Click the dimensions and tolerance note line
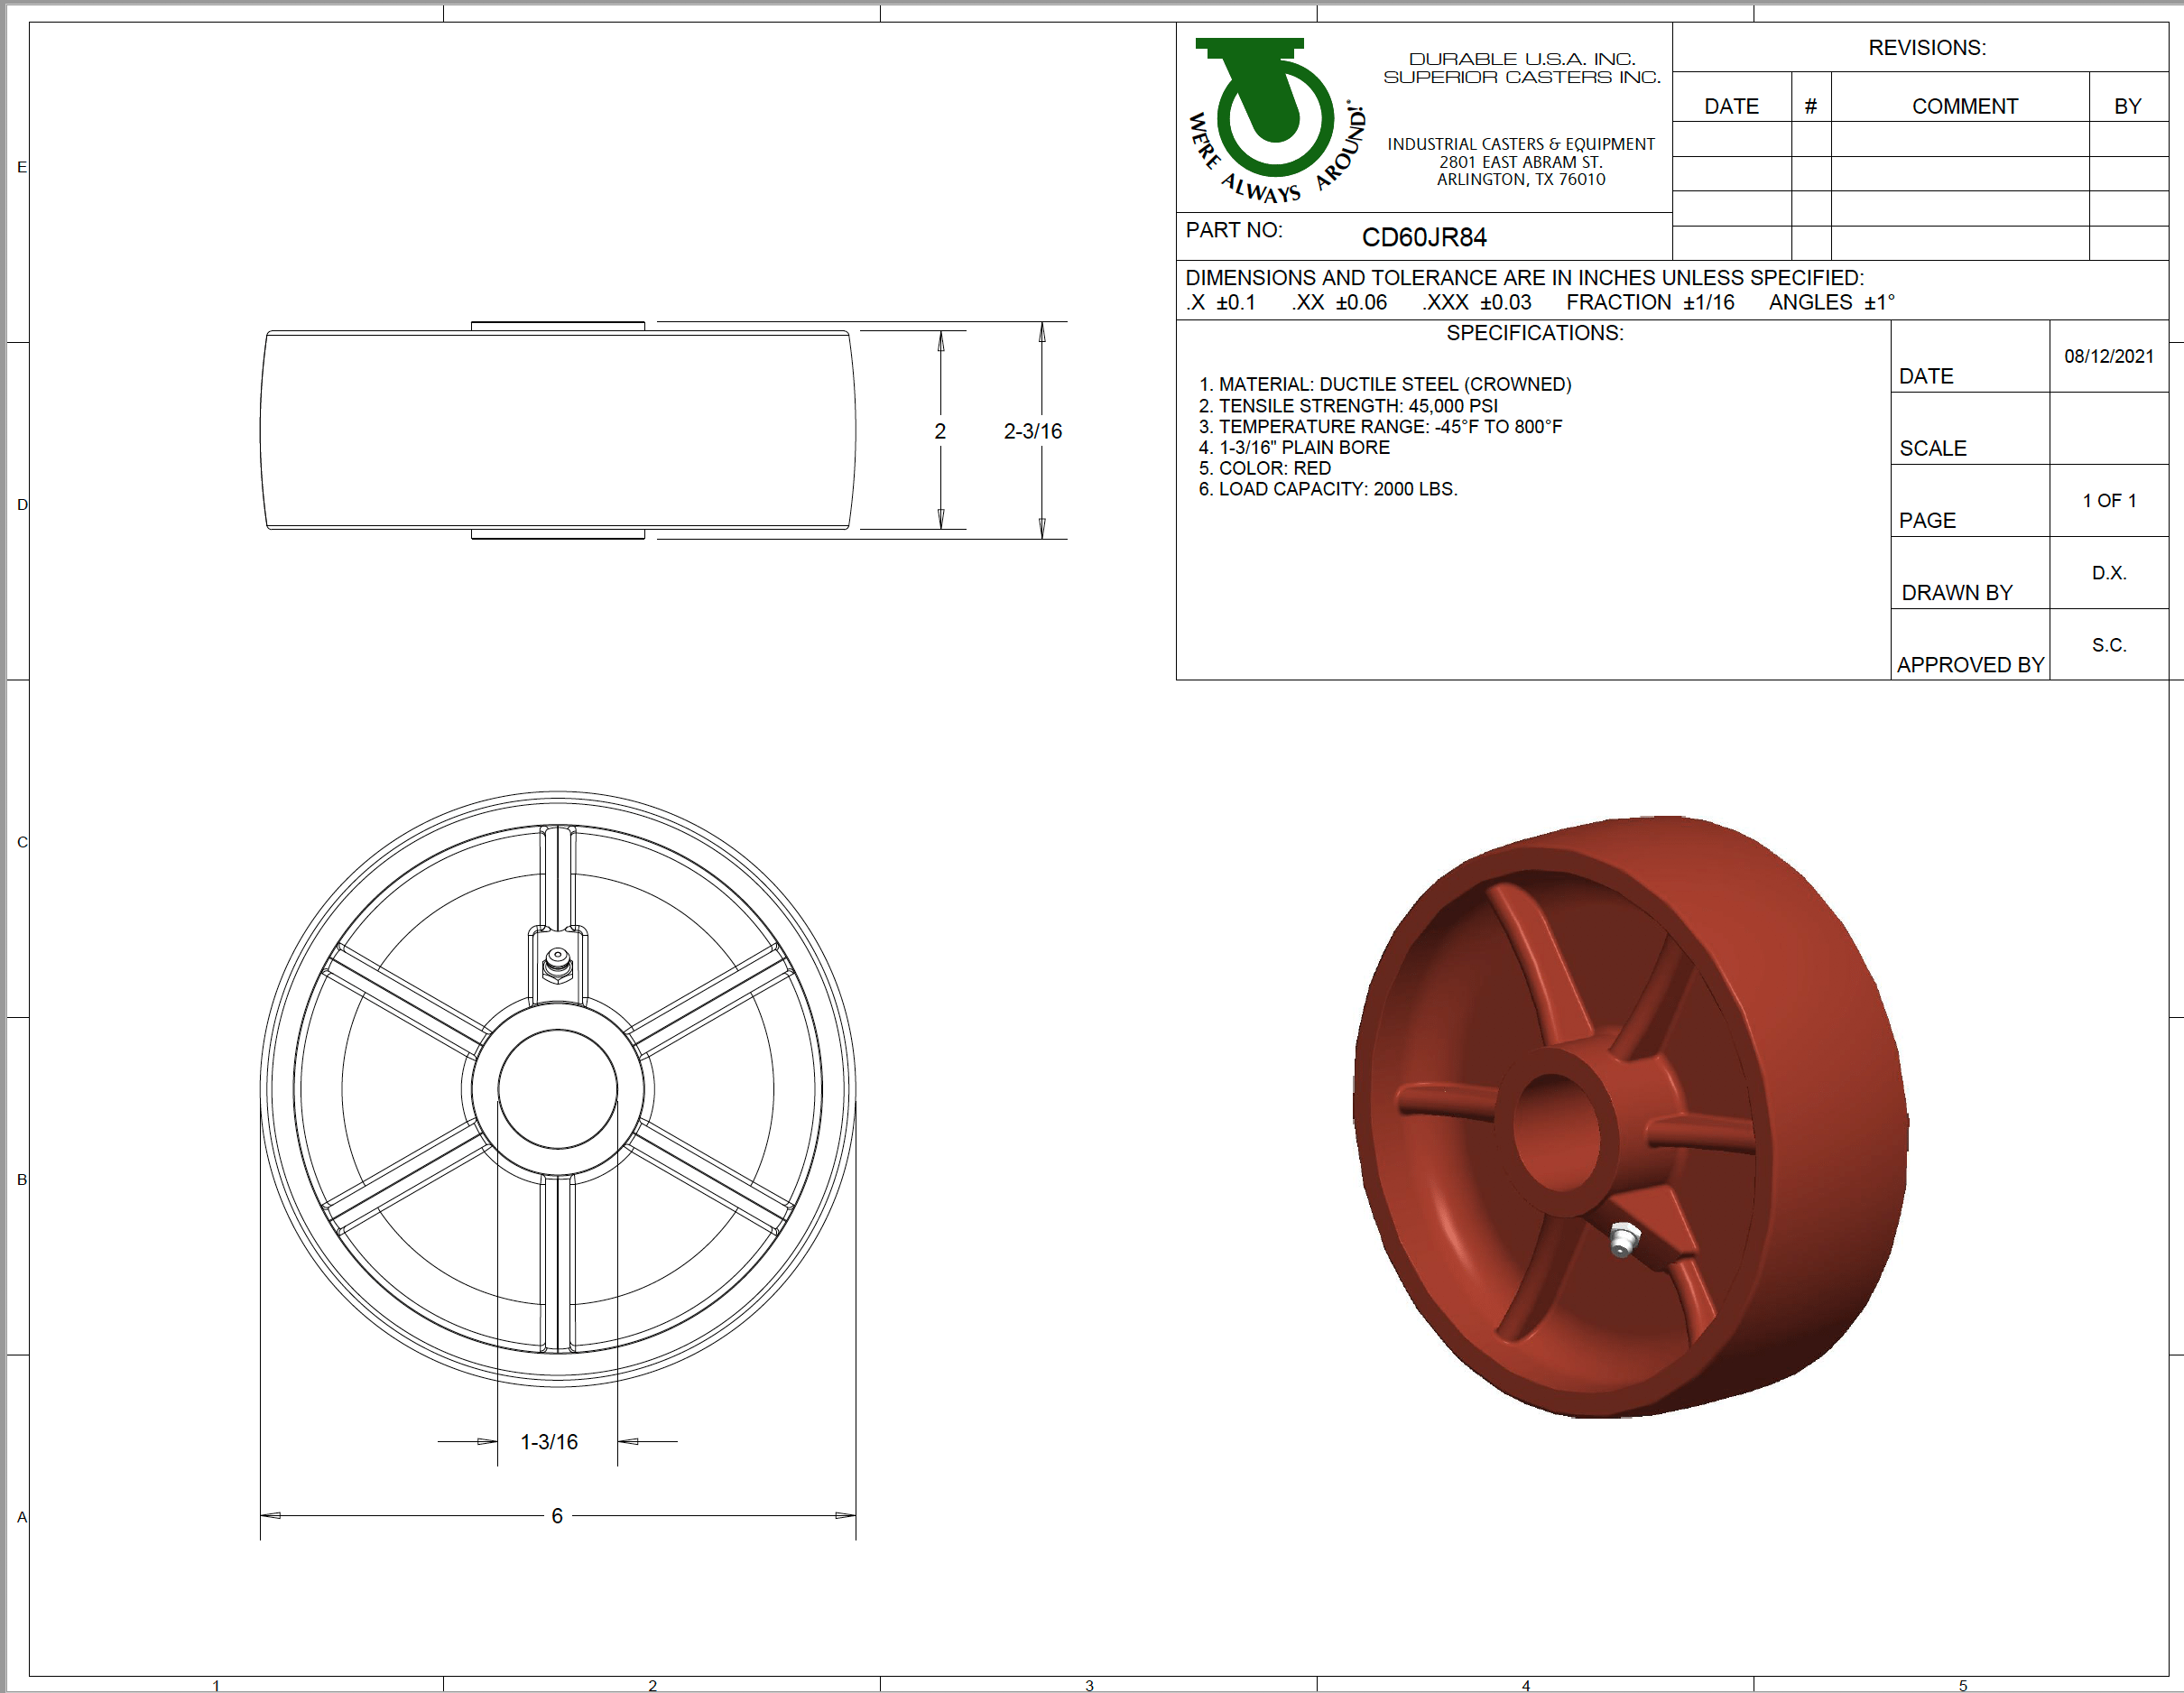 1524,278
